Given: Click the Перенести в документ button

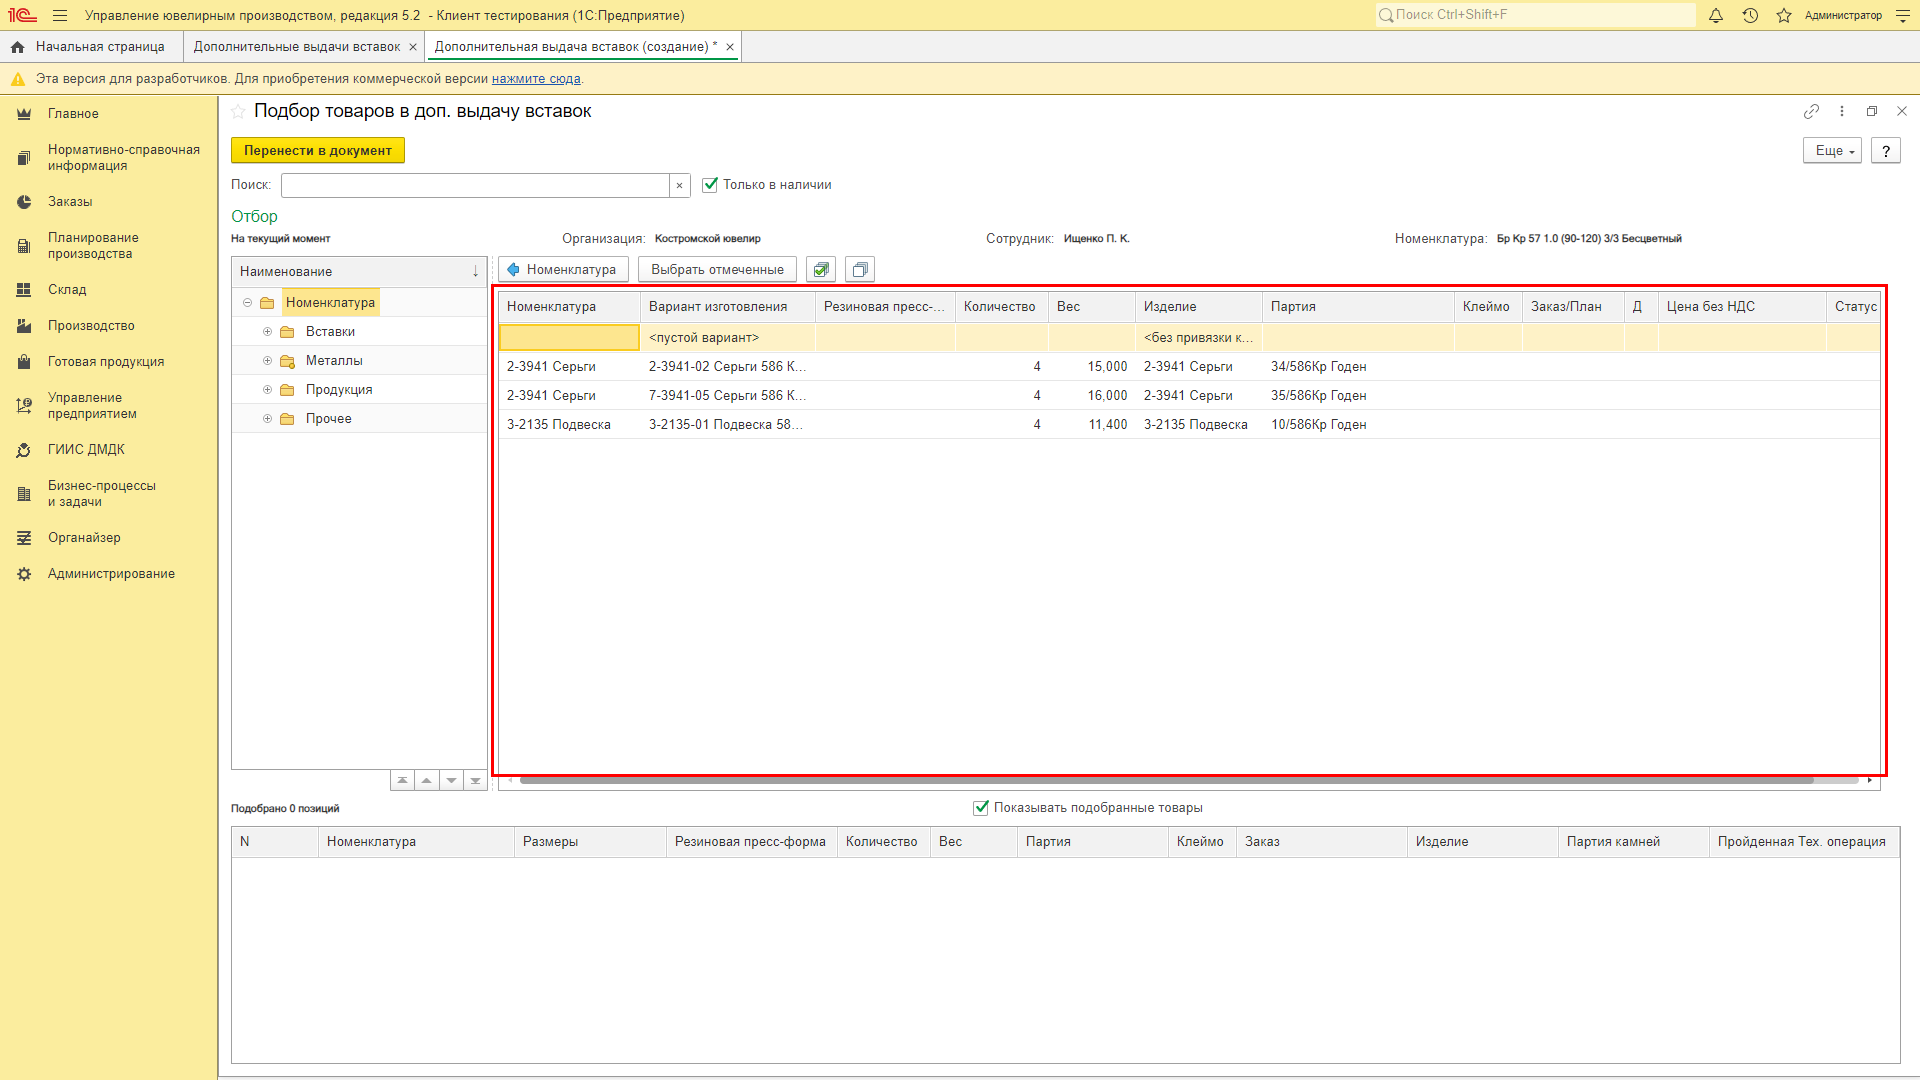Looking at the screenshot, I should pos(316,149).
